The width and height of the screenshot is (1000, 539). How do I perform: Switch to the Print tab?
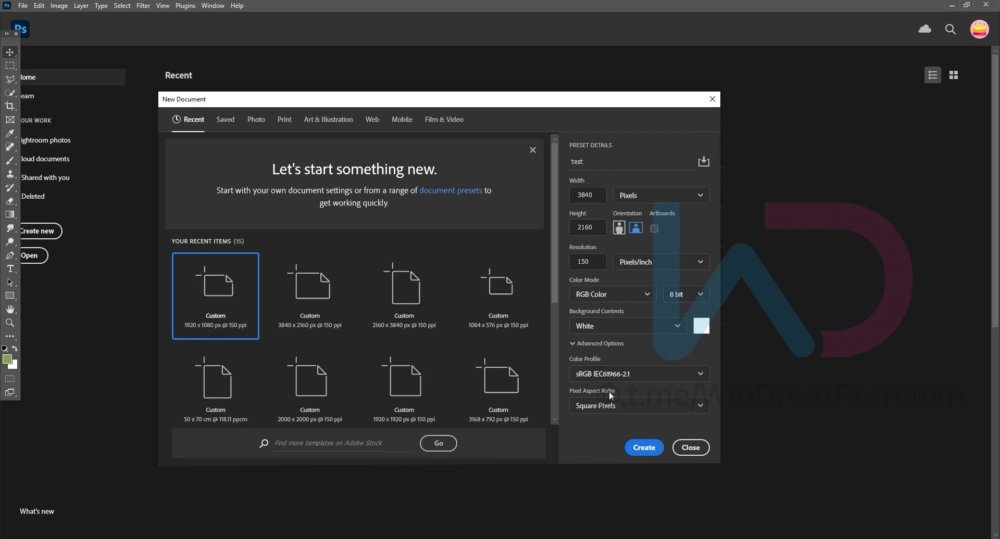pos(284,119)
